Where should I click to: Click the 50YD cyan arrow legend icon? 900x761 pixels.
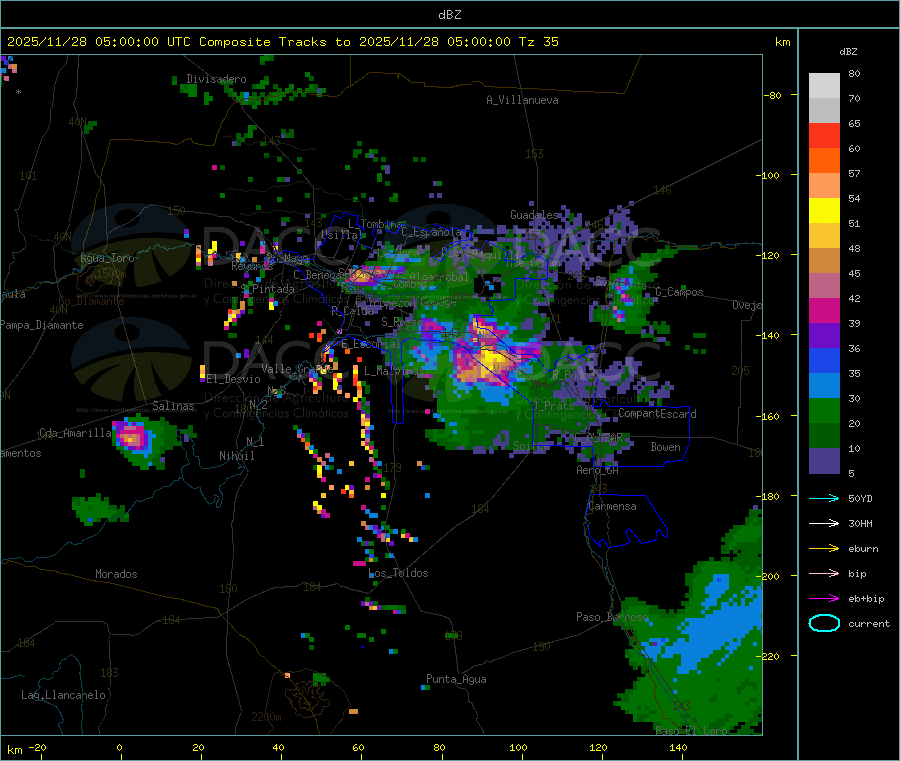click(824, 498)
